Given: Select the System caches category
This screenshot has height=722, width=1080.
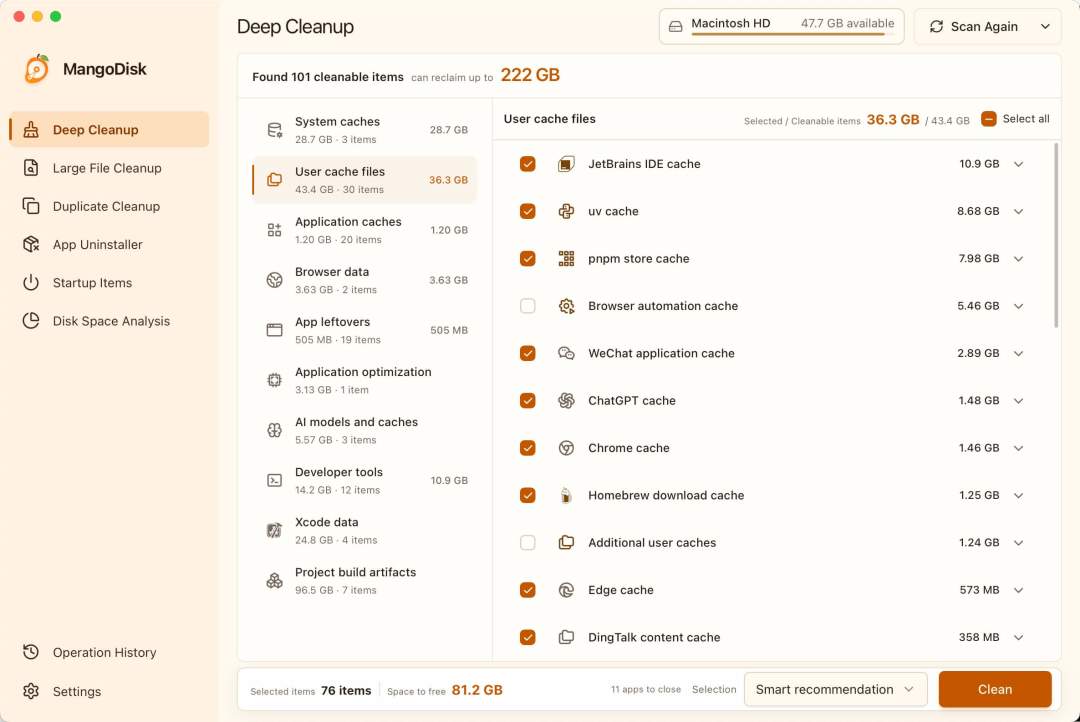Looking at the screenshot, I should click(x=365, y=130).
